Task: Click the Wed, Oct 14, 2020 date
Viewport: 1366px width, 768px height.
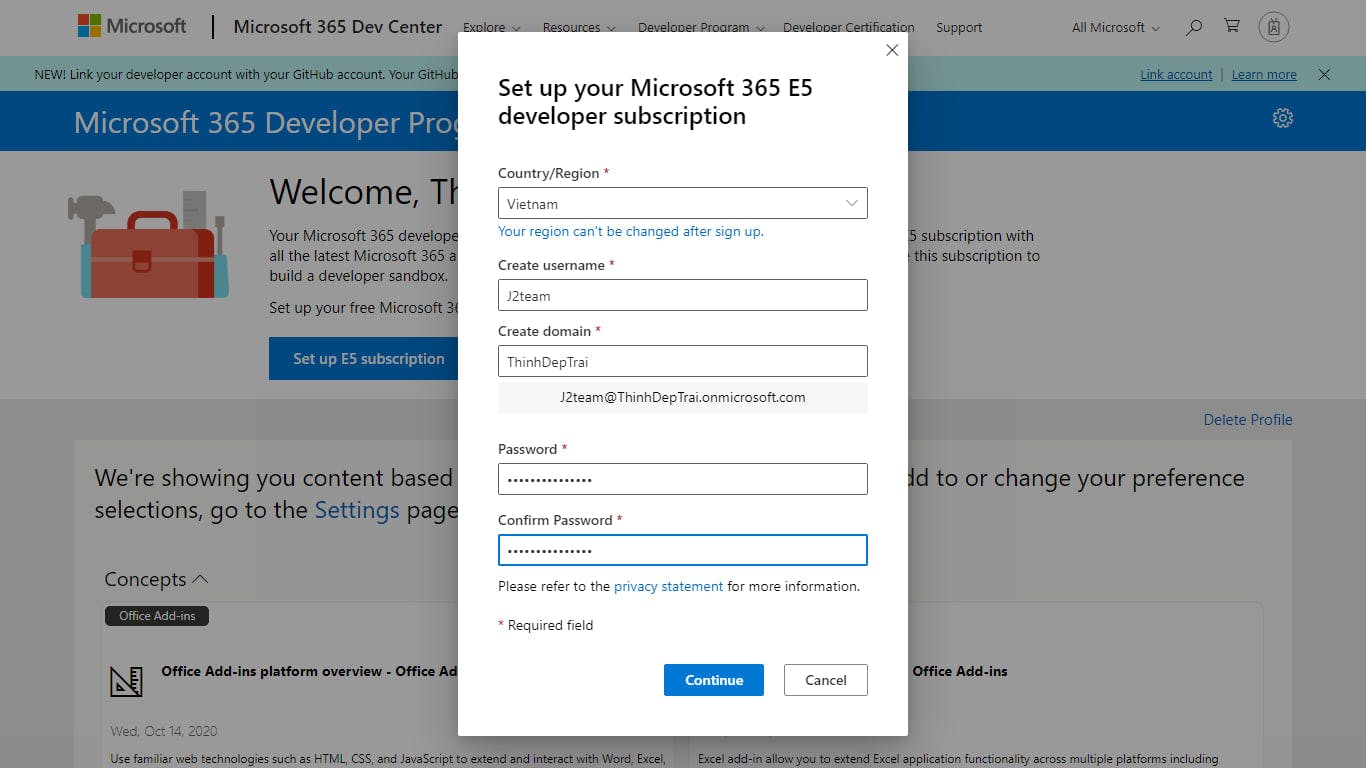Action: 164,731
